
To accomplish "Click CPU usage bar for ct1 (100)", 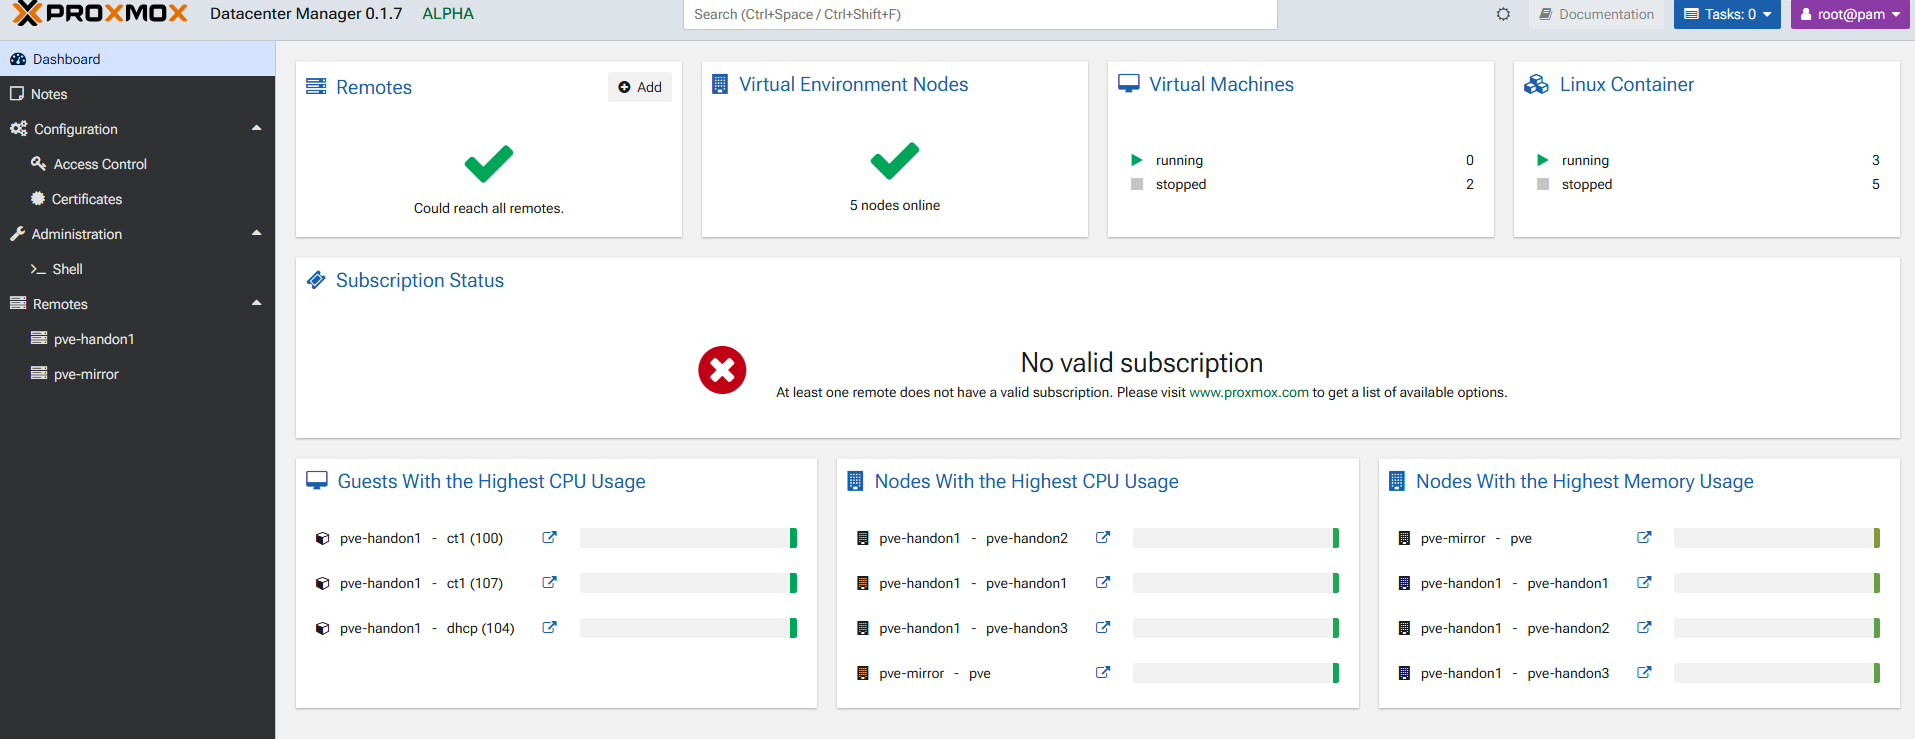I will coord(688,538).
